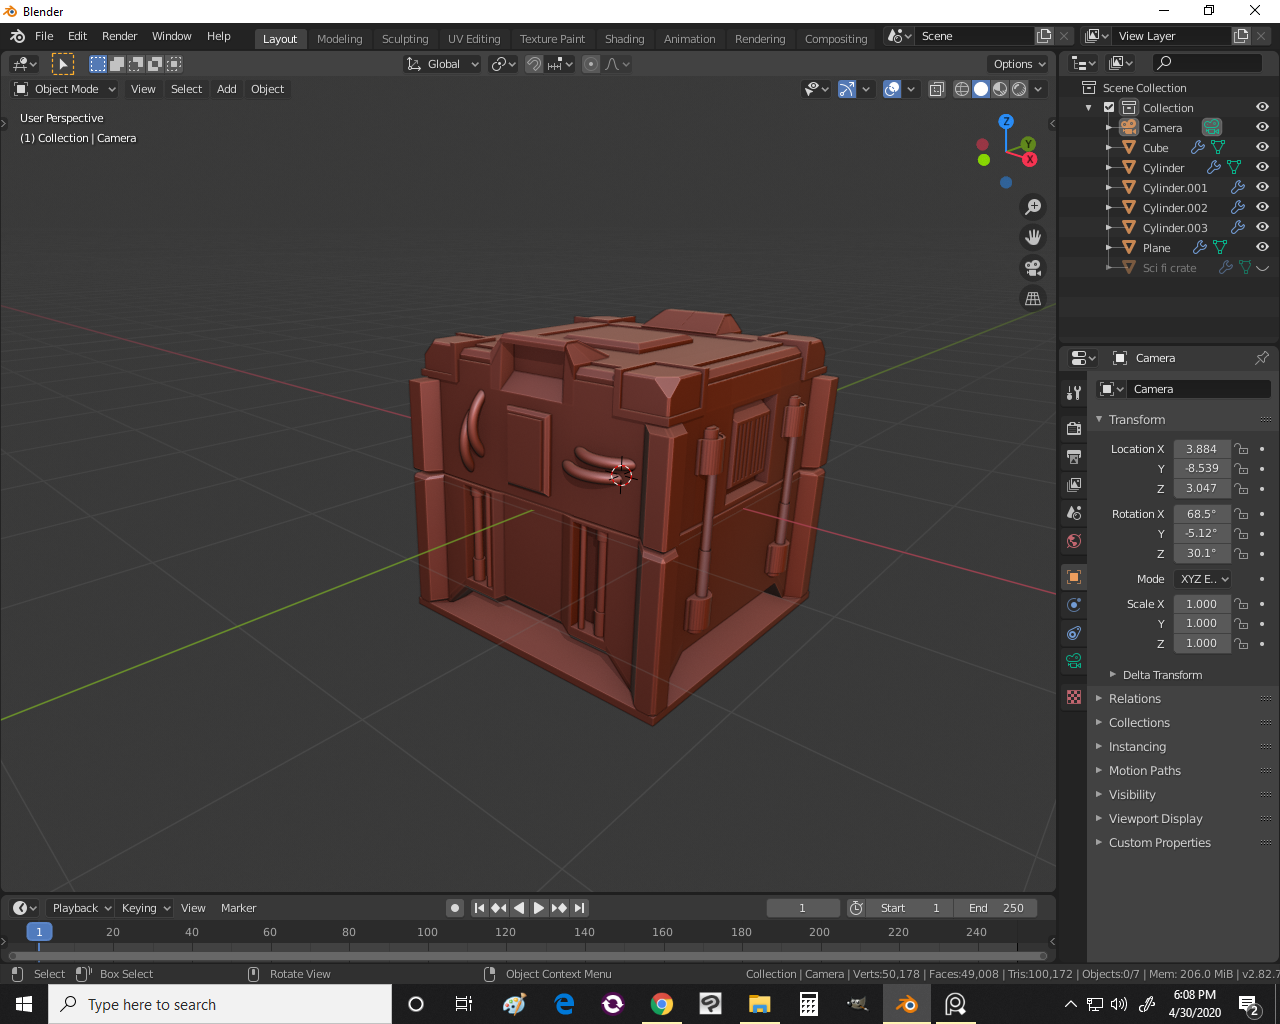Toggle orthographic view with the grid icon

tap(1033, 298)
